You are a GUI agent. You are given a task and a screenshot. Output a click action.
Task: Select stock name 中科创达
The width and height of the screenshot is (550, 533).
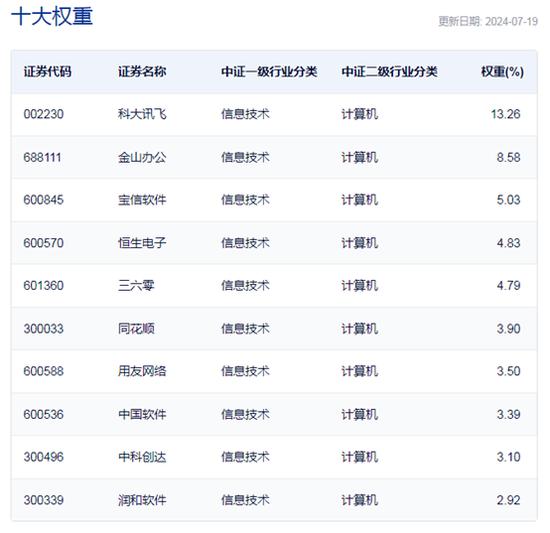[x=142, y=457]
